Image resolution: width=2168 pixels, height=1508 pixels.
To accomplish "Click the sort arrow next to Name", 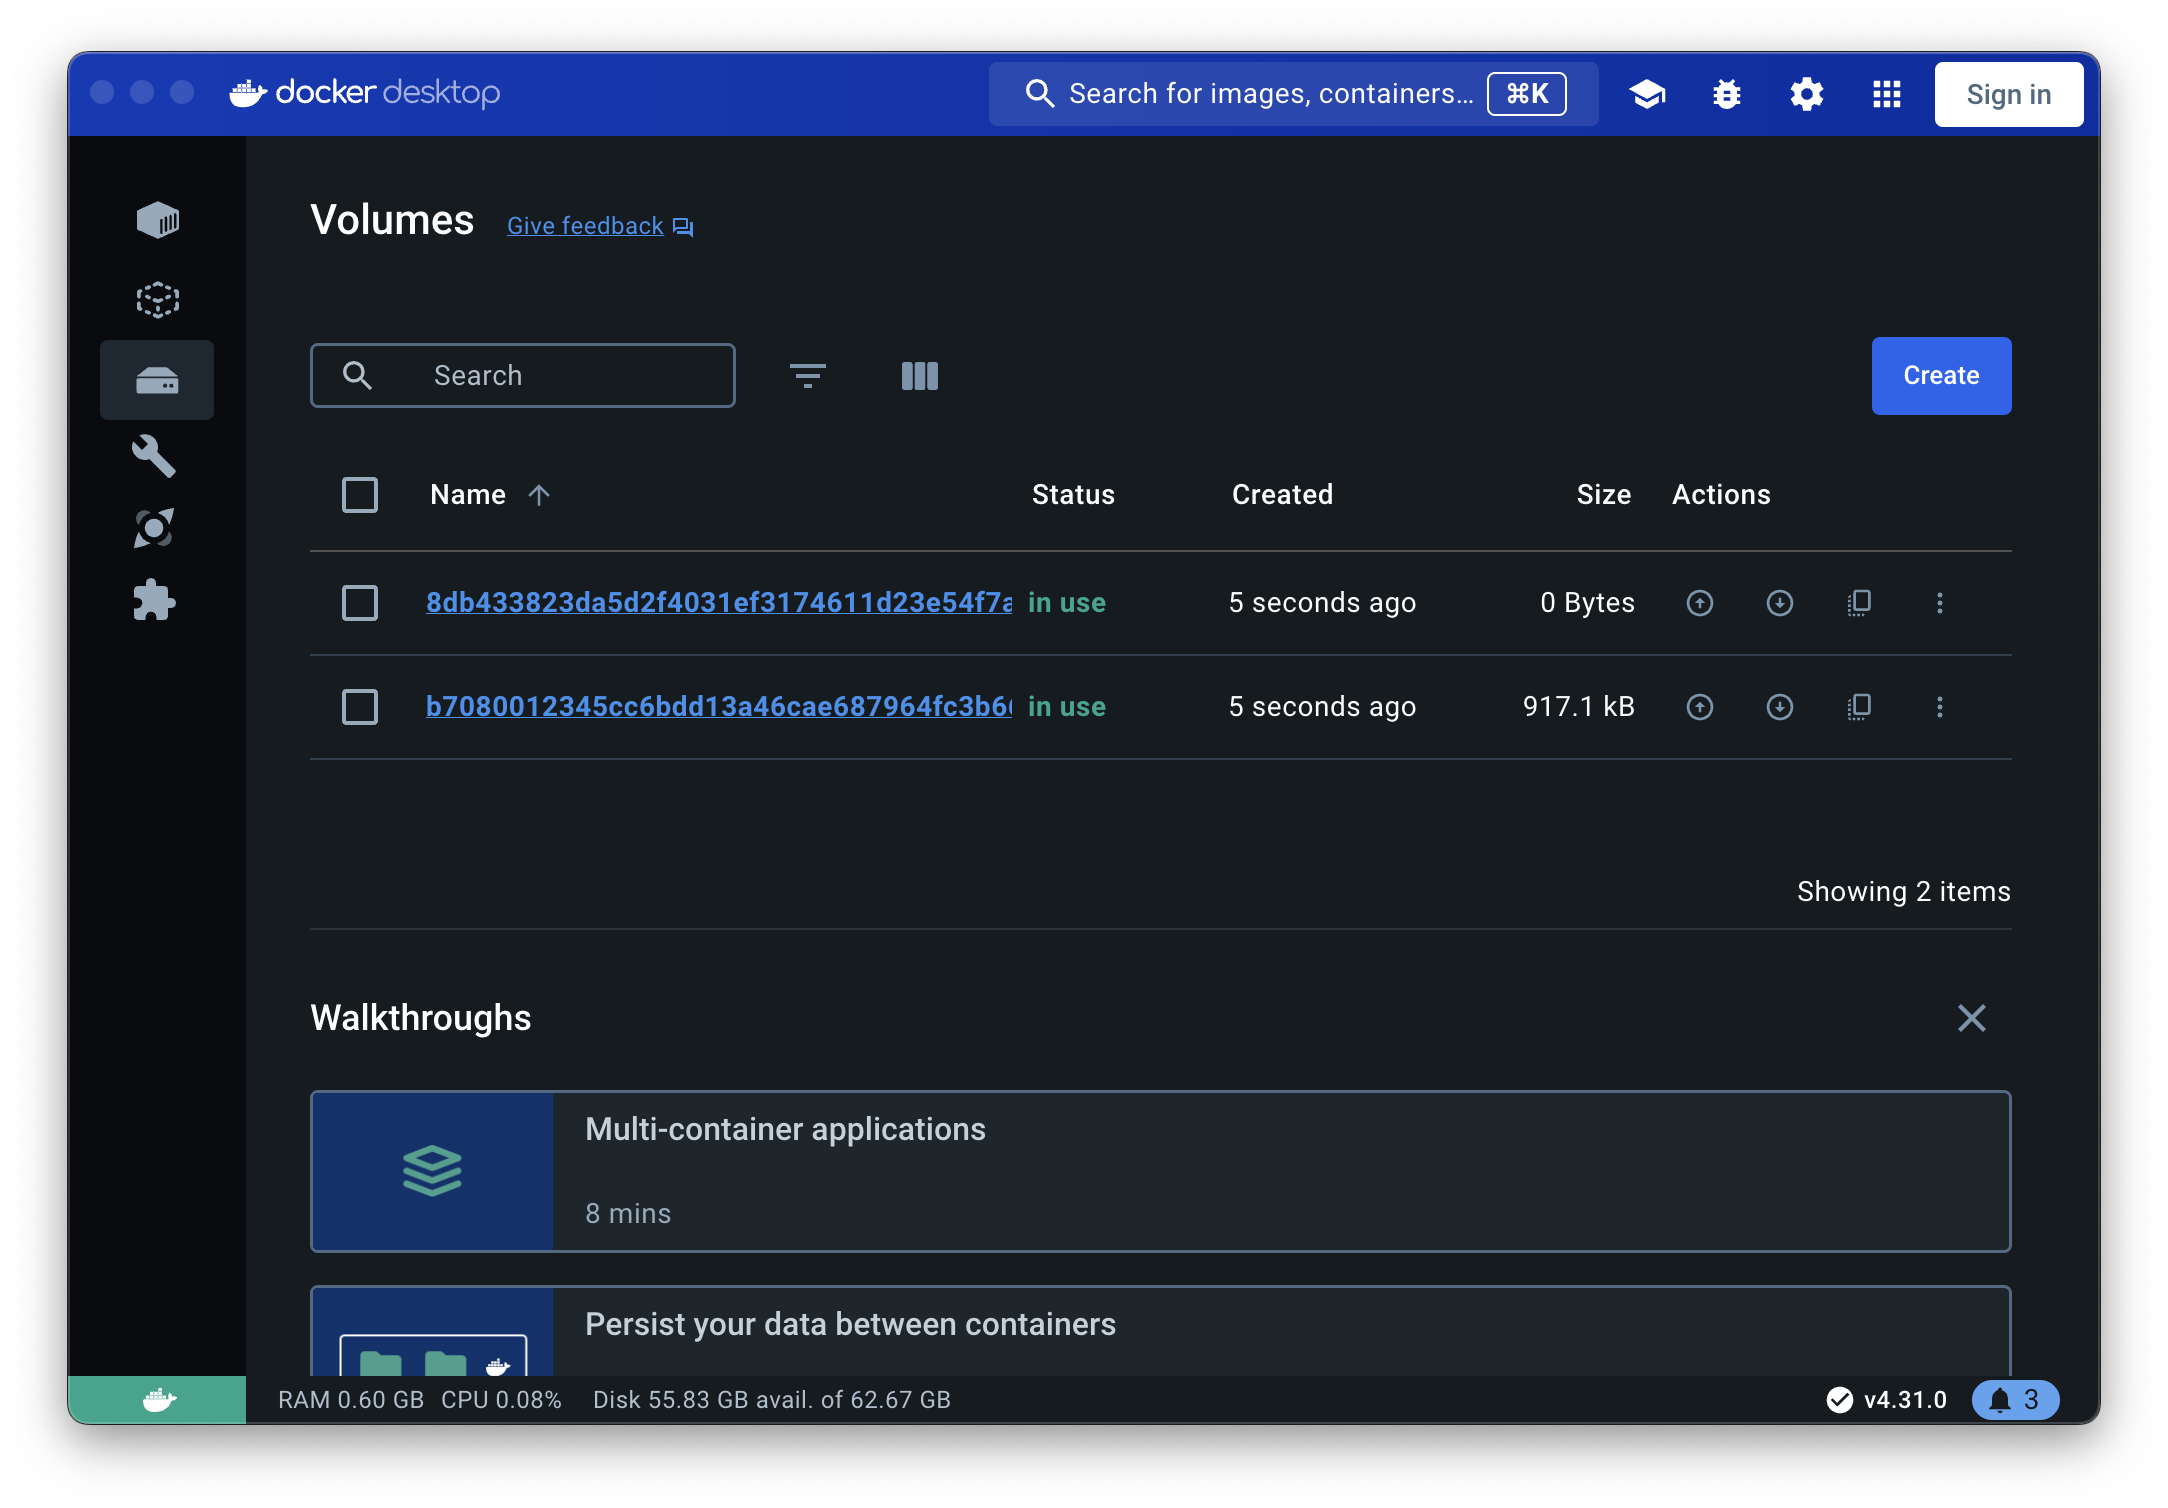I will coord(539,495).
